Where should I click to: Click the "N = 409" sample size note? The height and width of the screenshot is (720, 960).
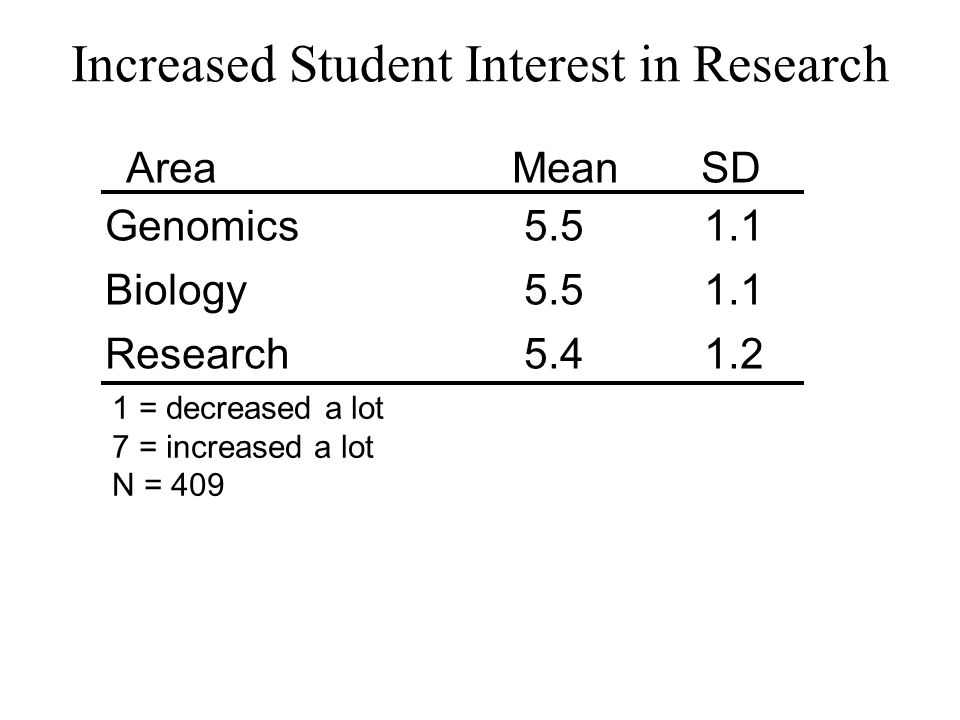point(168,486)
